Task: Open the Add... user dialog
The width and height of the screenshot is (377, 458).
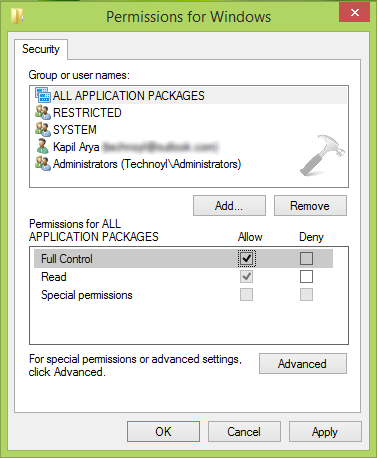Action: (229, 206)
